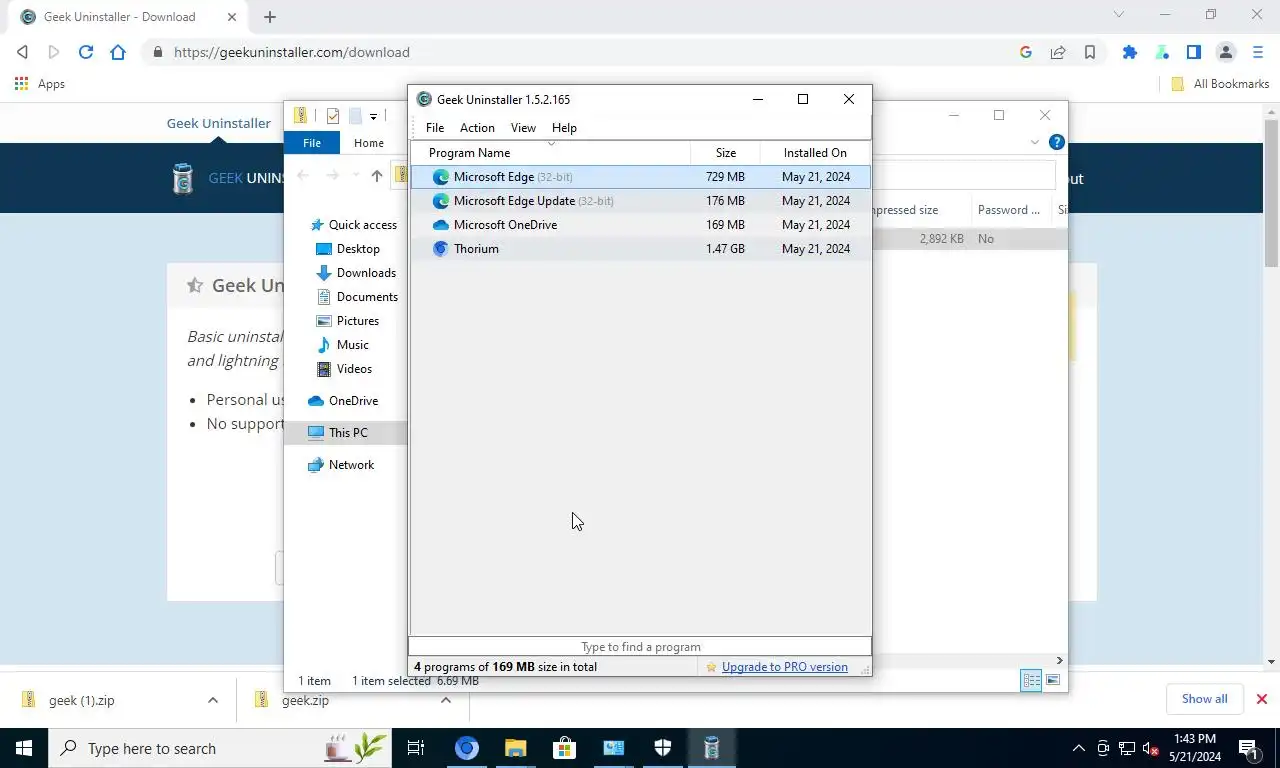Open browser extensions puzzle icon
The image size is (1280, 768).
pos(1130,52)
